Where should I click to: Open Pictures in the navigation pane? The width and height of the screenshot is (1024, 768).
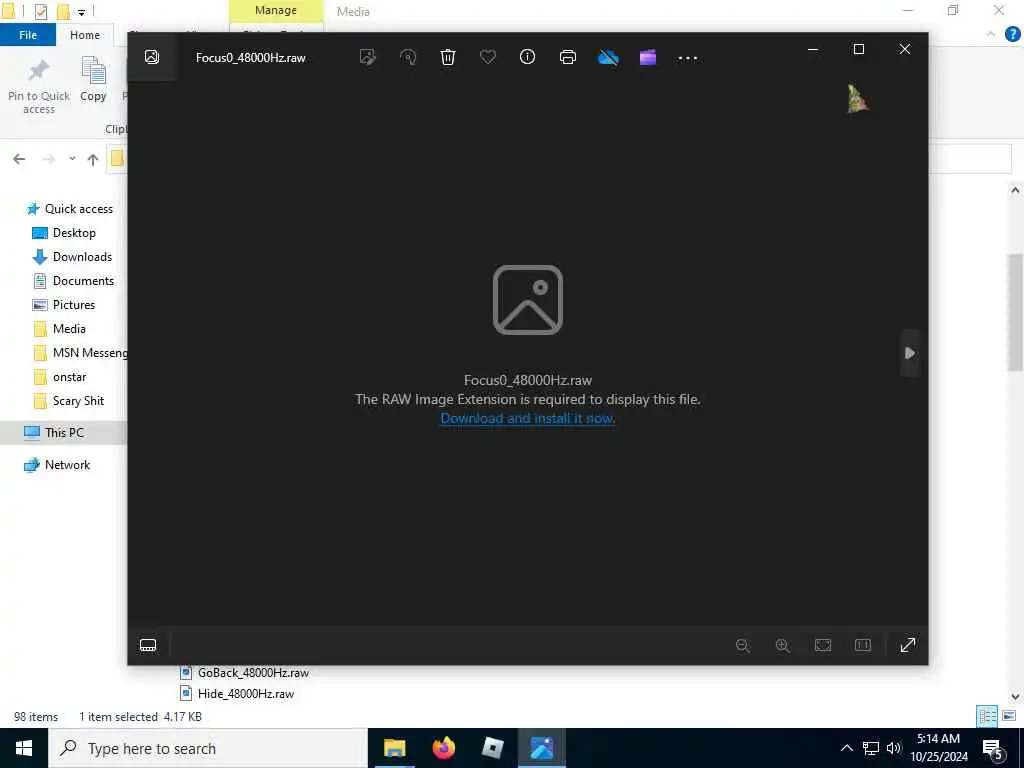(74, 305)
